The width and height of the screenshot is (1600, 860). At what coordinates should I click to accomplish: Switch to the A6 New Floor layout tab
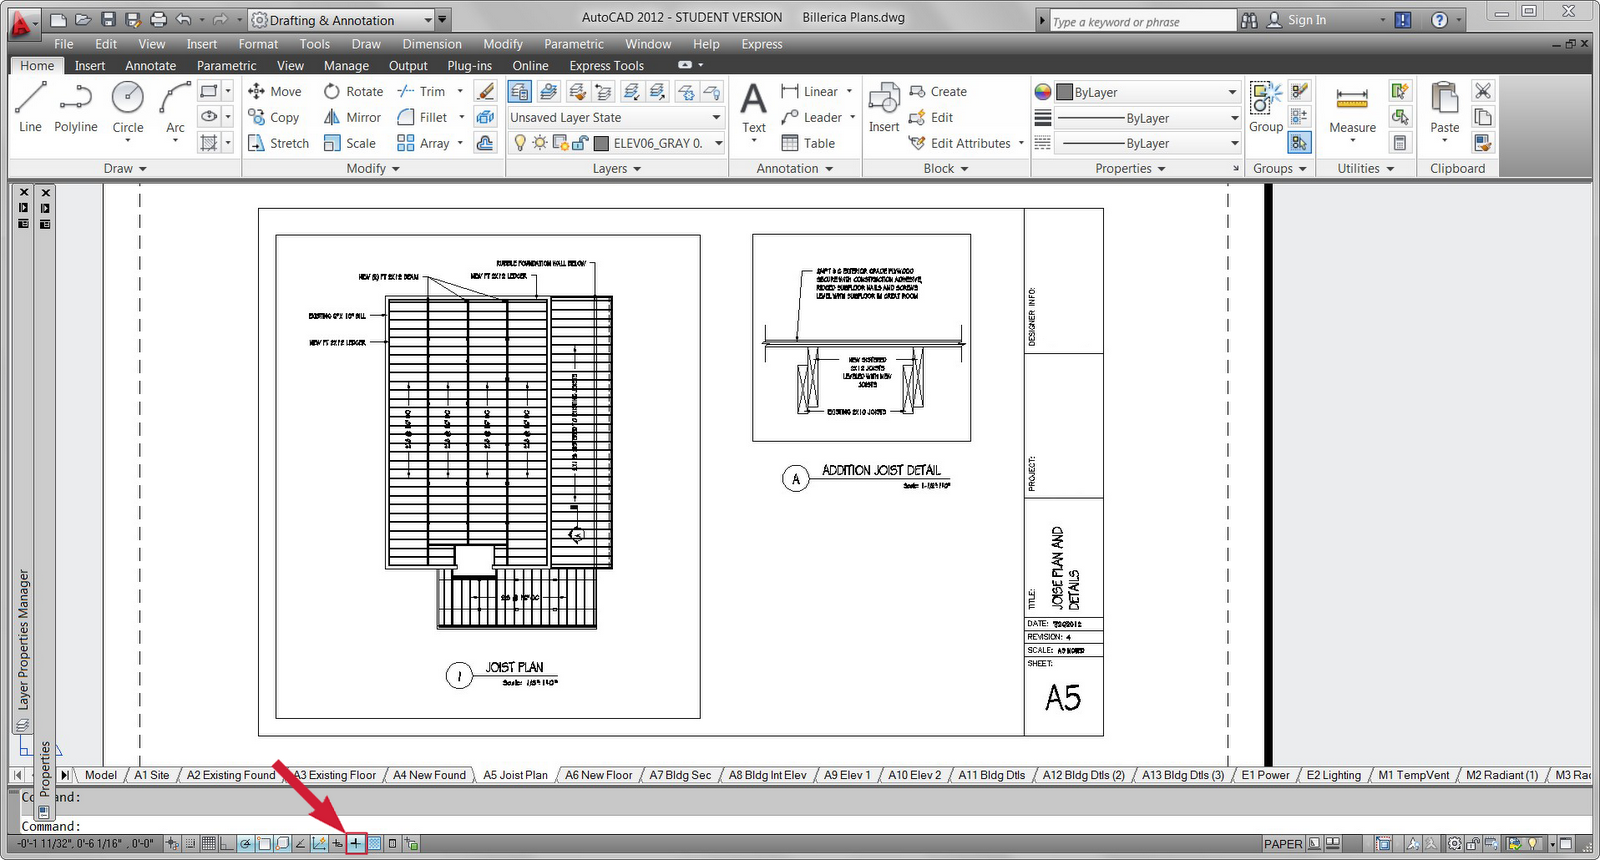598,775
